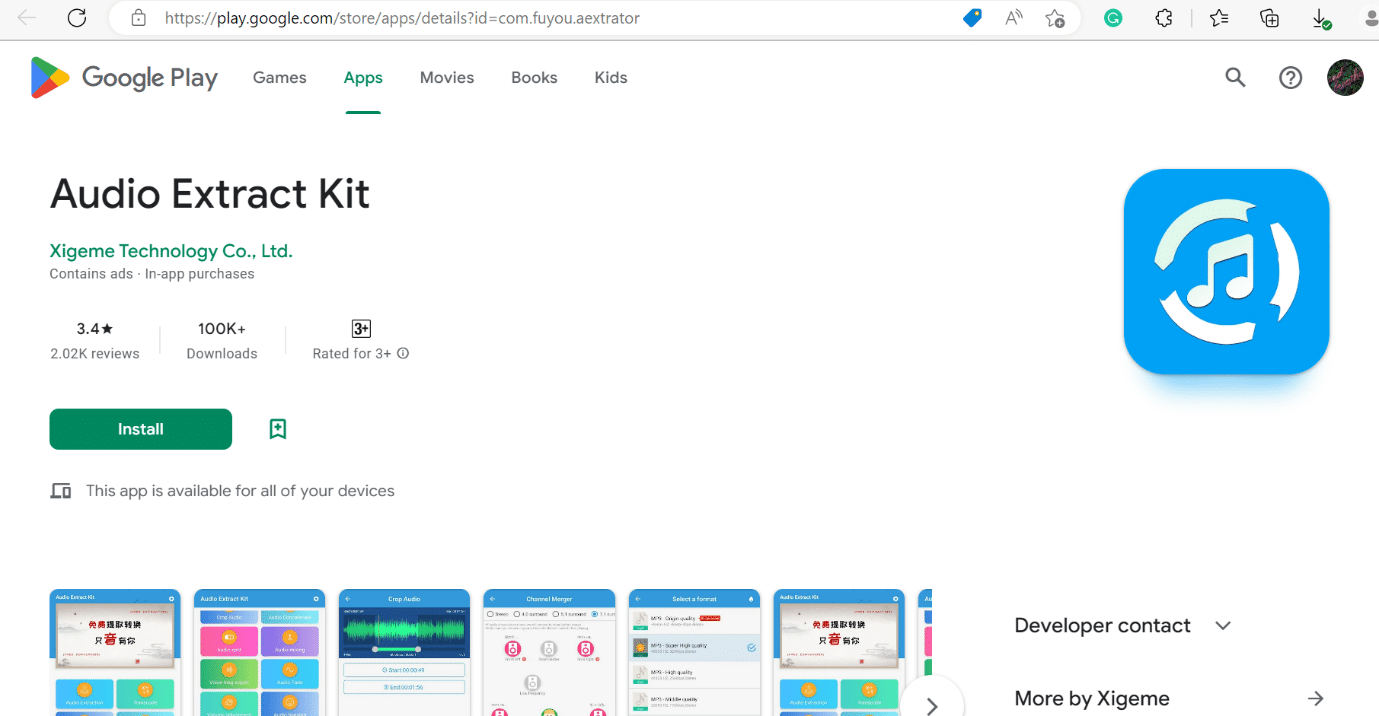Reload the page with refresh icon
This screenshot has width=1379, height=716.
coord(76,18)
